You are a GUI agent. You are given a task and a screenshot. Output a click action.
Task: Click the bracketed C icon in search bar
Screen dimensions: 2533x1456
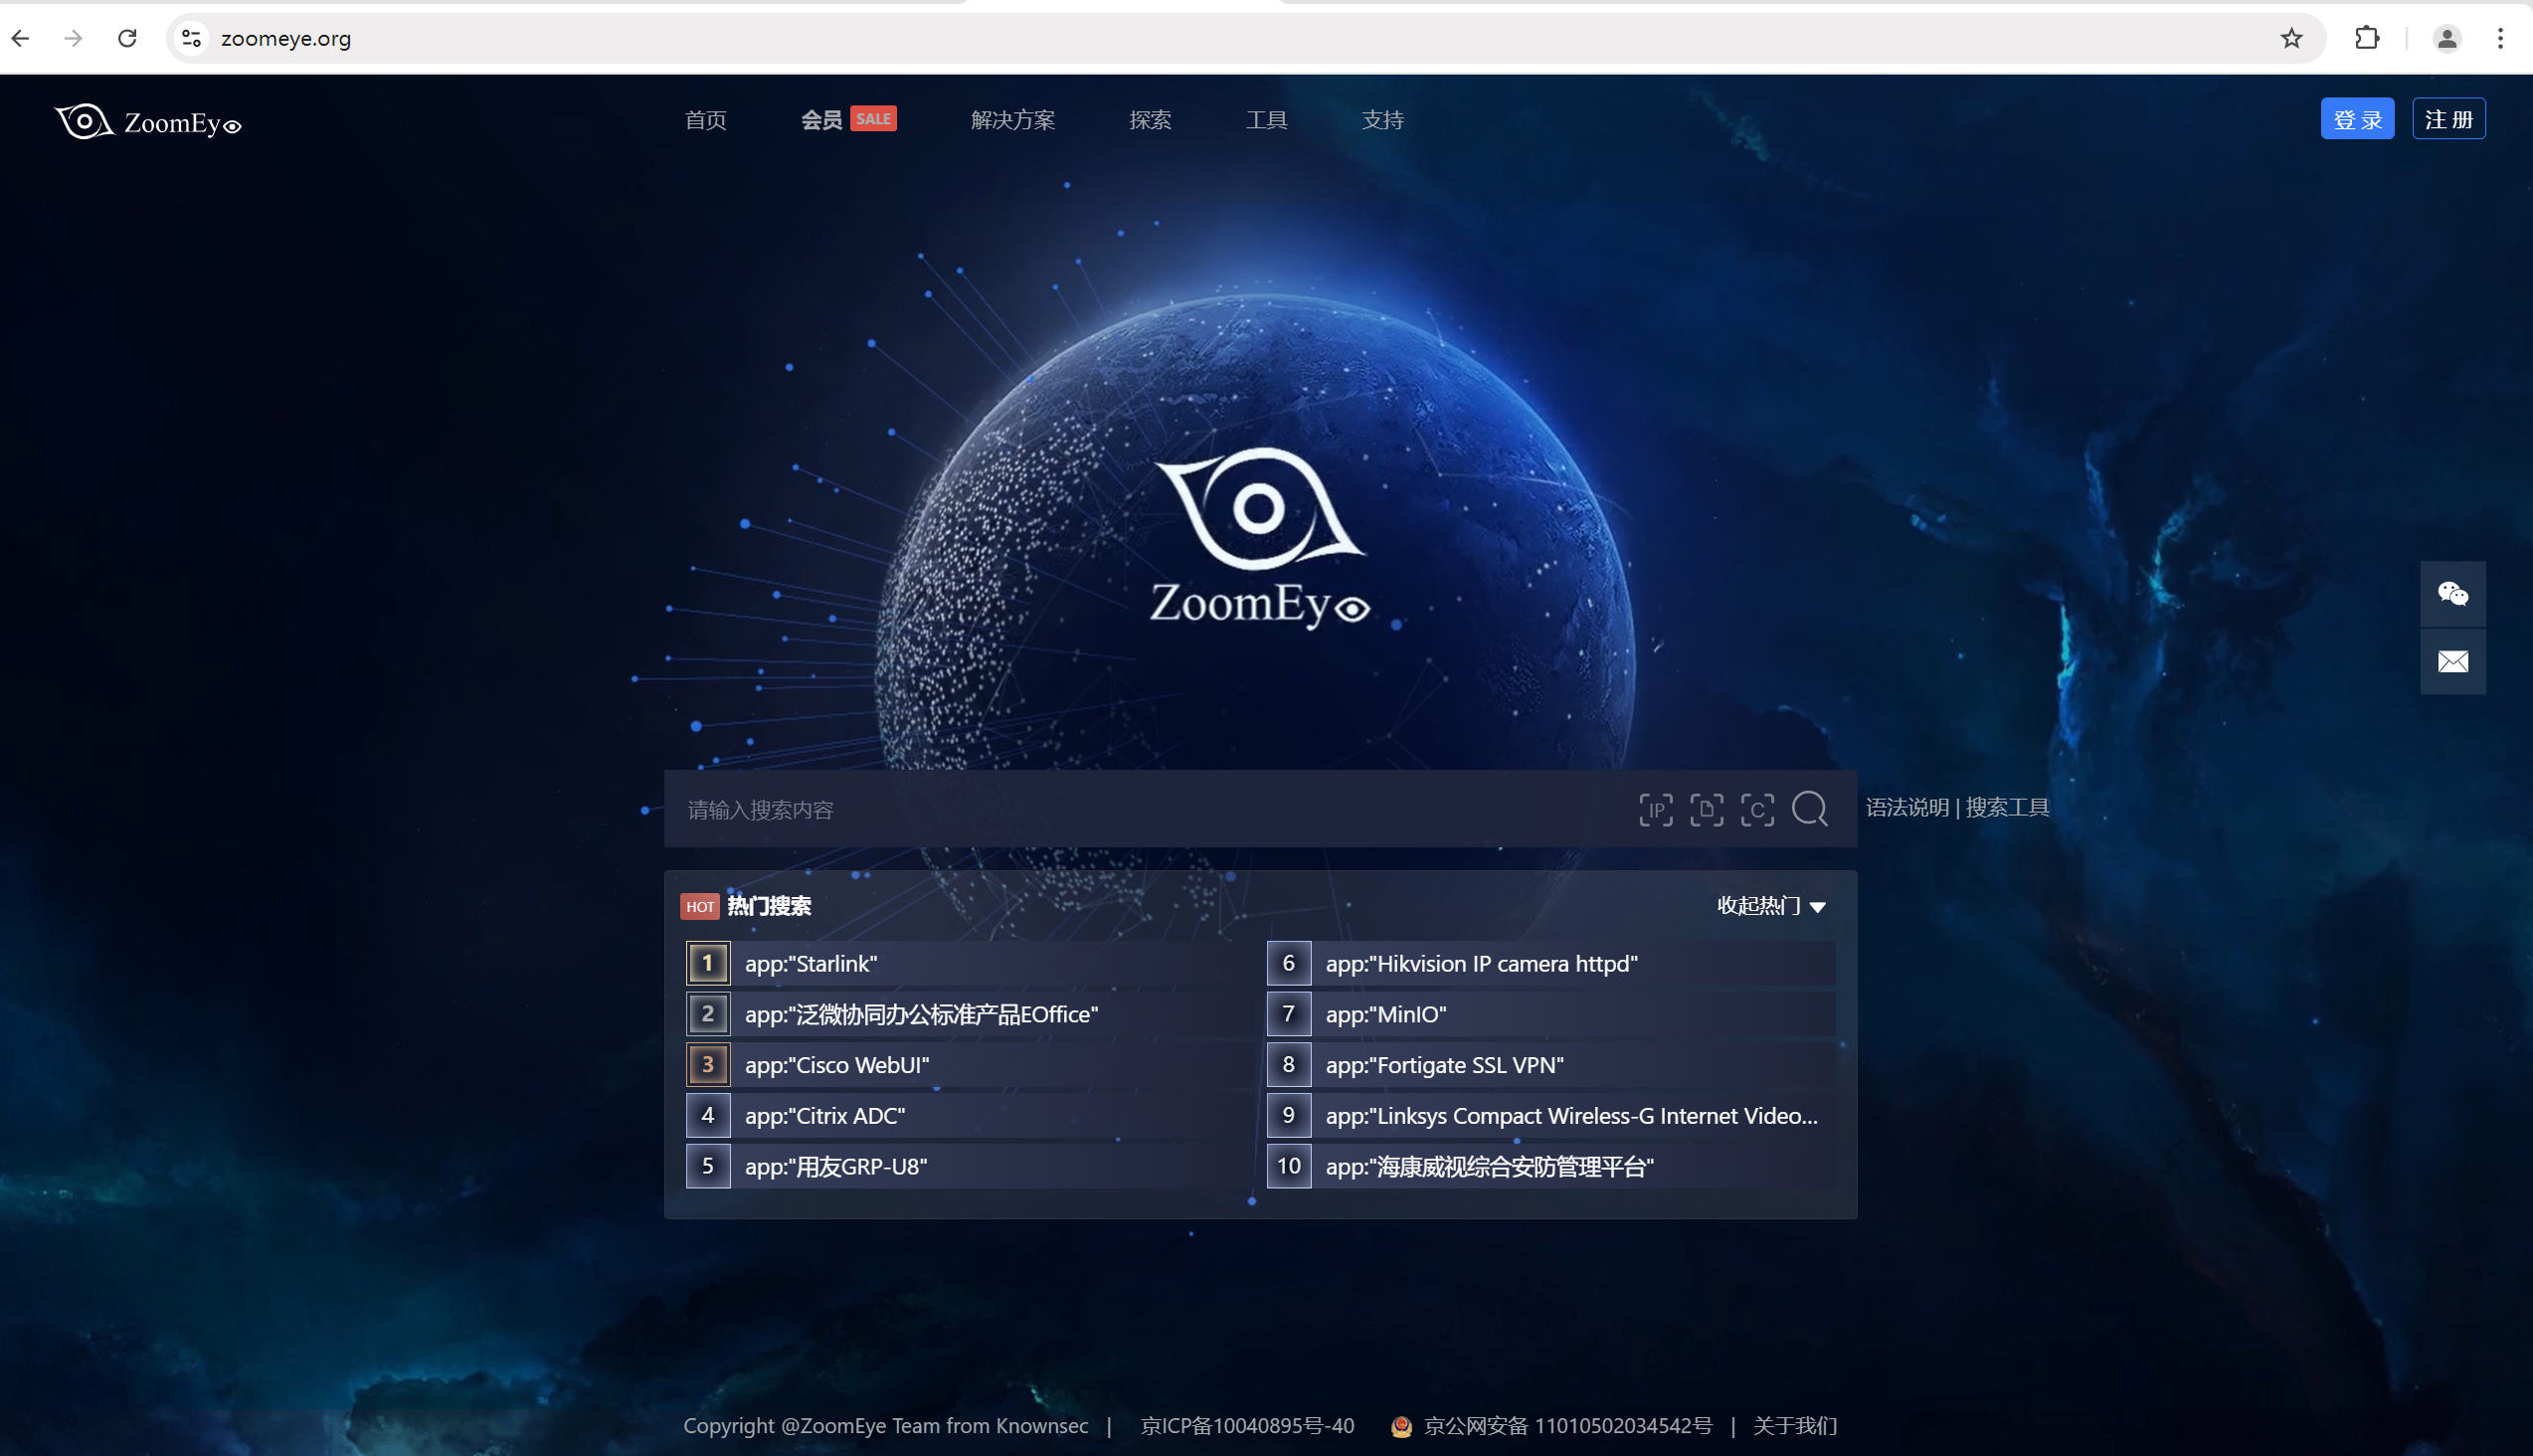(x=1757, y=809)
